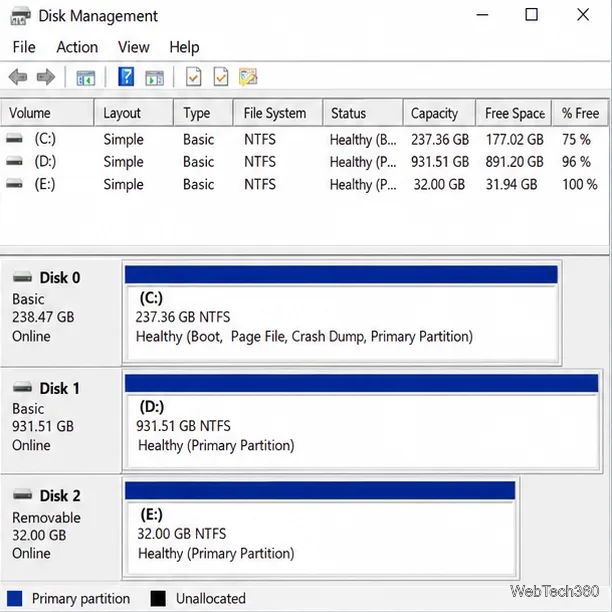
Task: Click the black Unallocated legend swatch
Action: [x=158, y=598]
